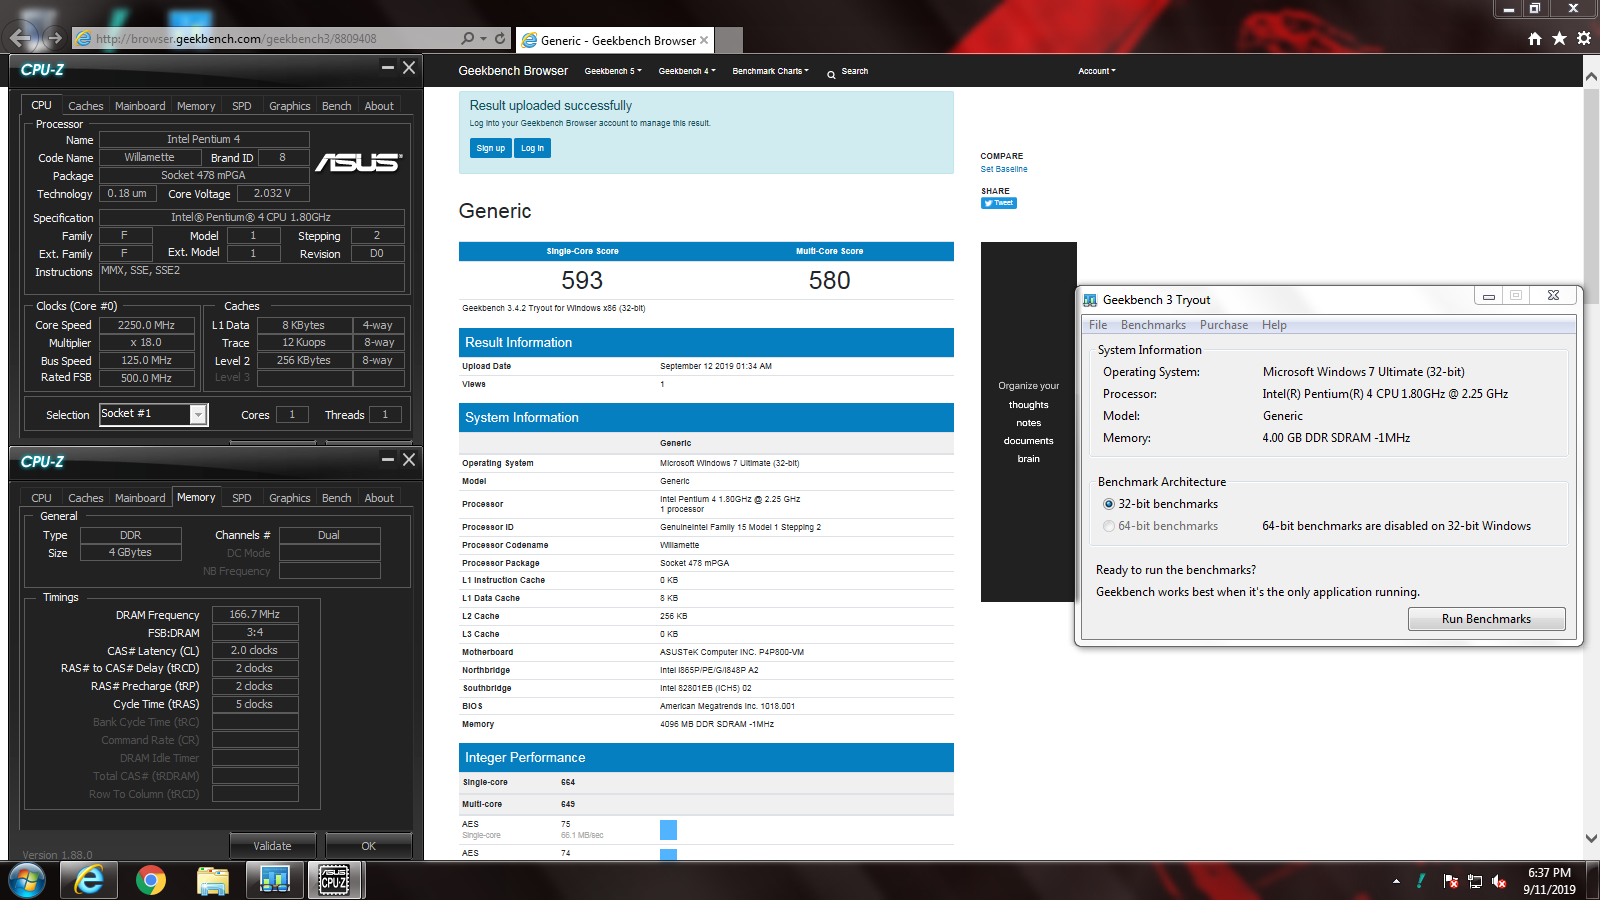Expand the Benchmark Charts menu

click(771, 71)
